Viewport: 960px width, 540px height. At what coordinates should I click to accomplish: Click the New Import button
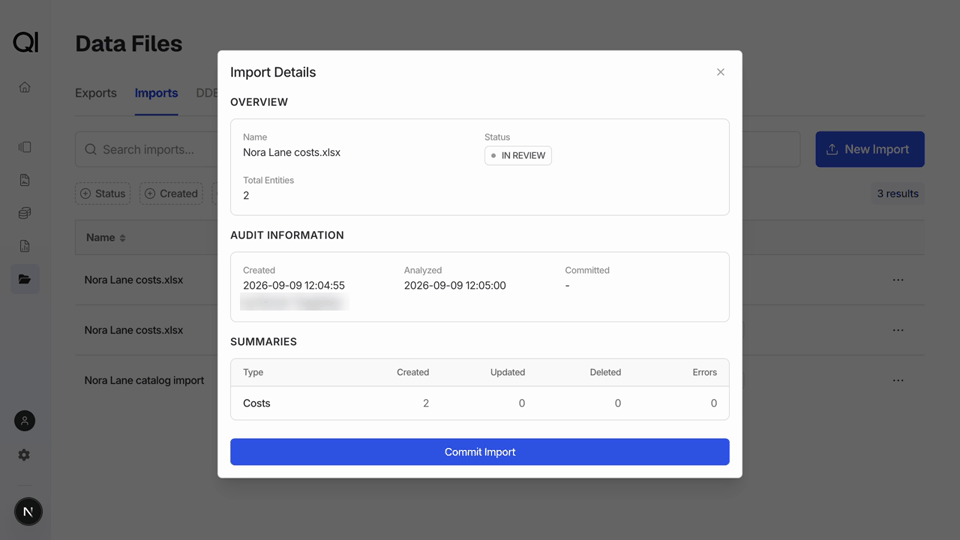click(869, 149)
